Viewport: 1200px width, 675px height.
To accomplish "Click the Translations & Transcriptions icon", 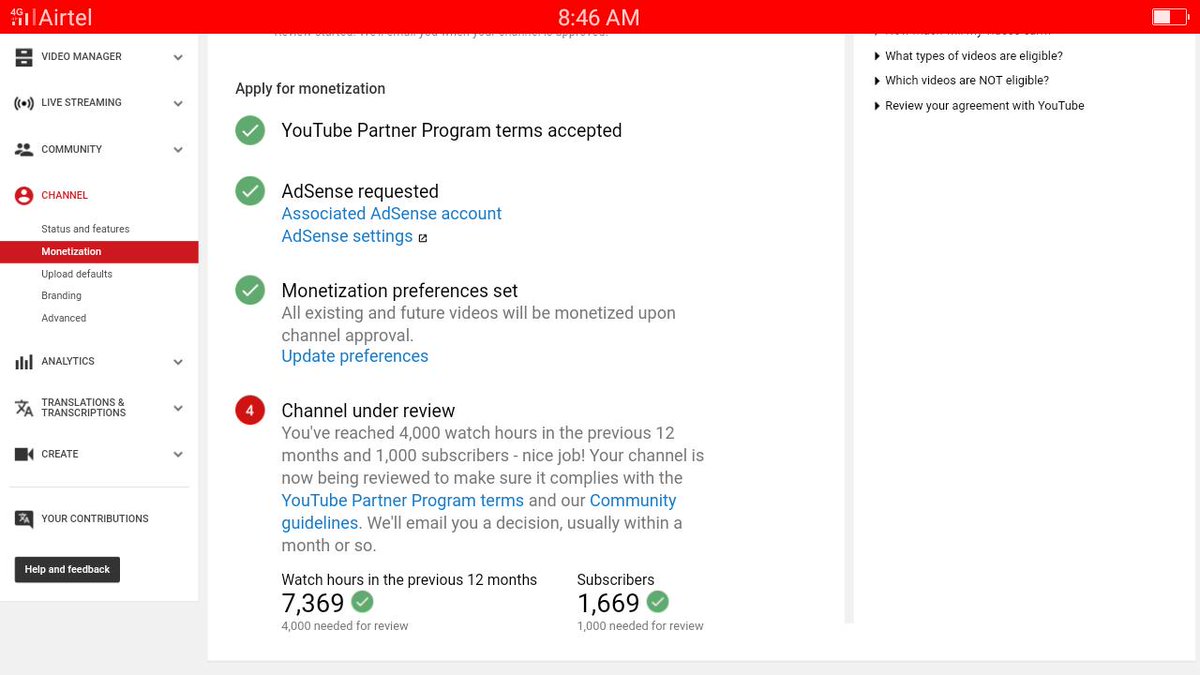I will (24, 408).
